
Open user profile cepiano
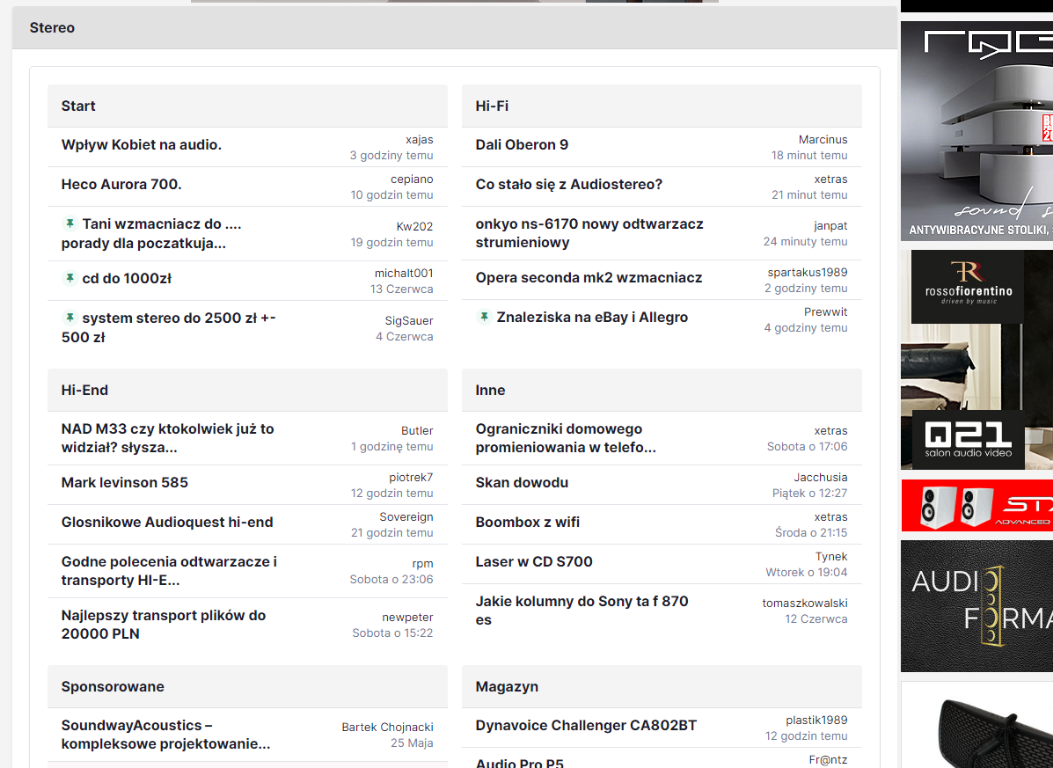(412, 179)
